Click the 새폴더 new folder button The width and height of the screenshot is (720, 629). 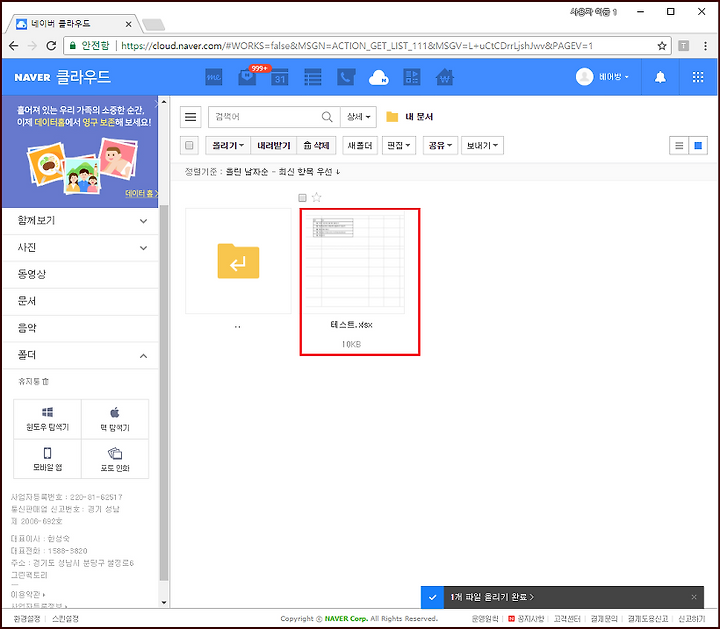pyautogui.click(x=360, y=146)
